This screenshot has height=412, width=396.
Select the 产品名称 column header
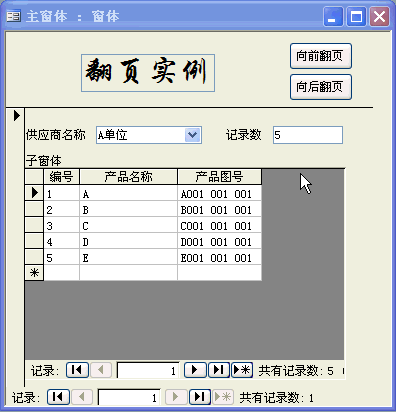(x=128, y=177)
